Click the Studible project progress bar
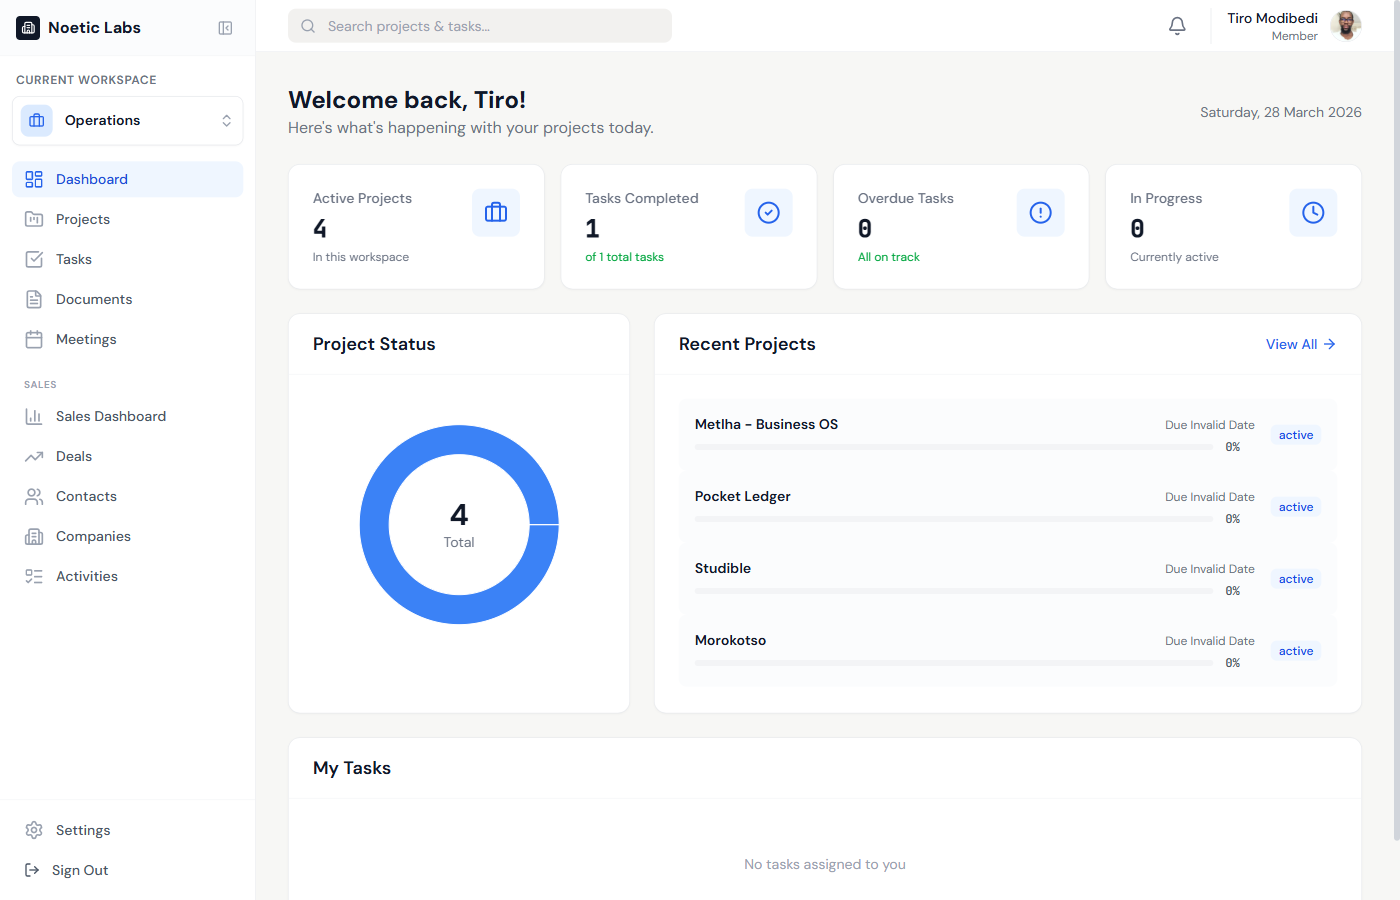Screen dimensions: 1400x900 point(955,590)
